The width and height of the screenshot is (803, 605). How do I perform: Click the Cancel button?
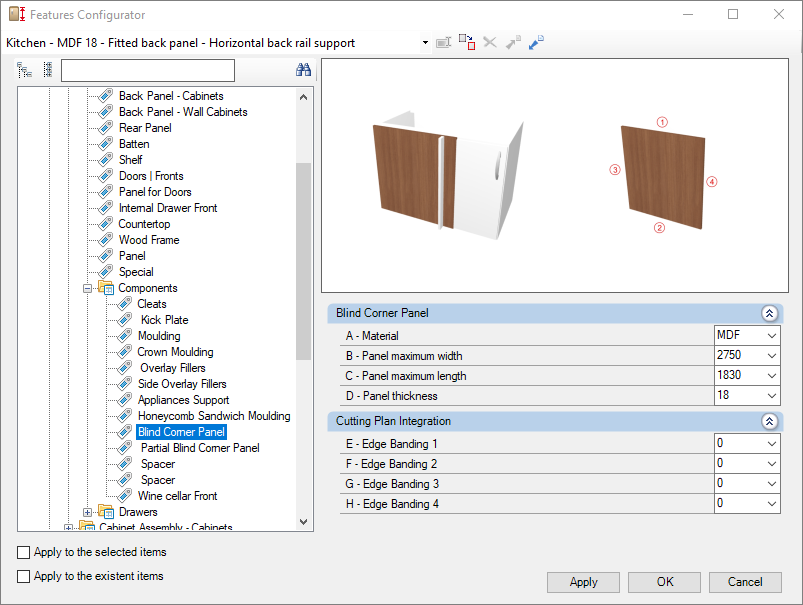pyautogui.click(x=745, y=582)
